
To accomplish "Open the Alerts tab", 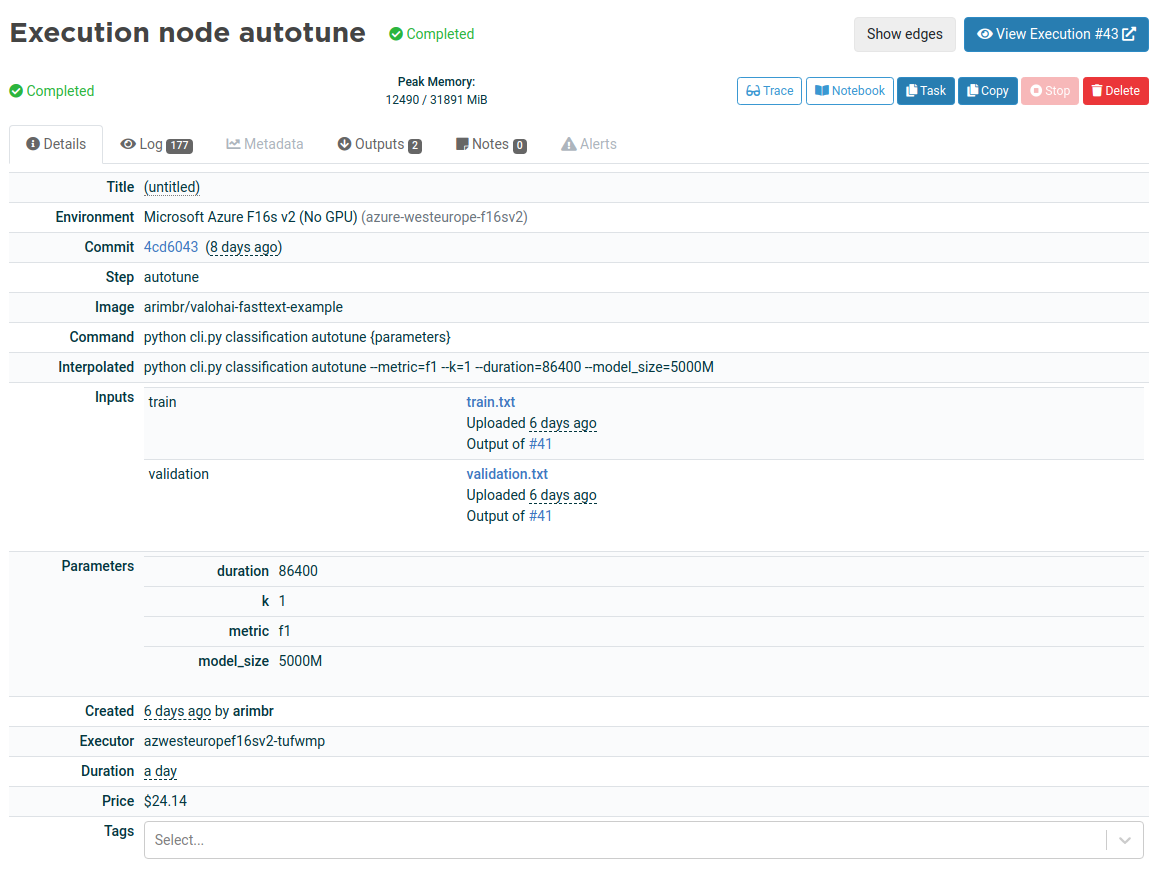I will coord(589,144).
